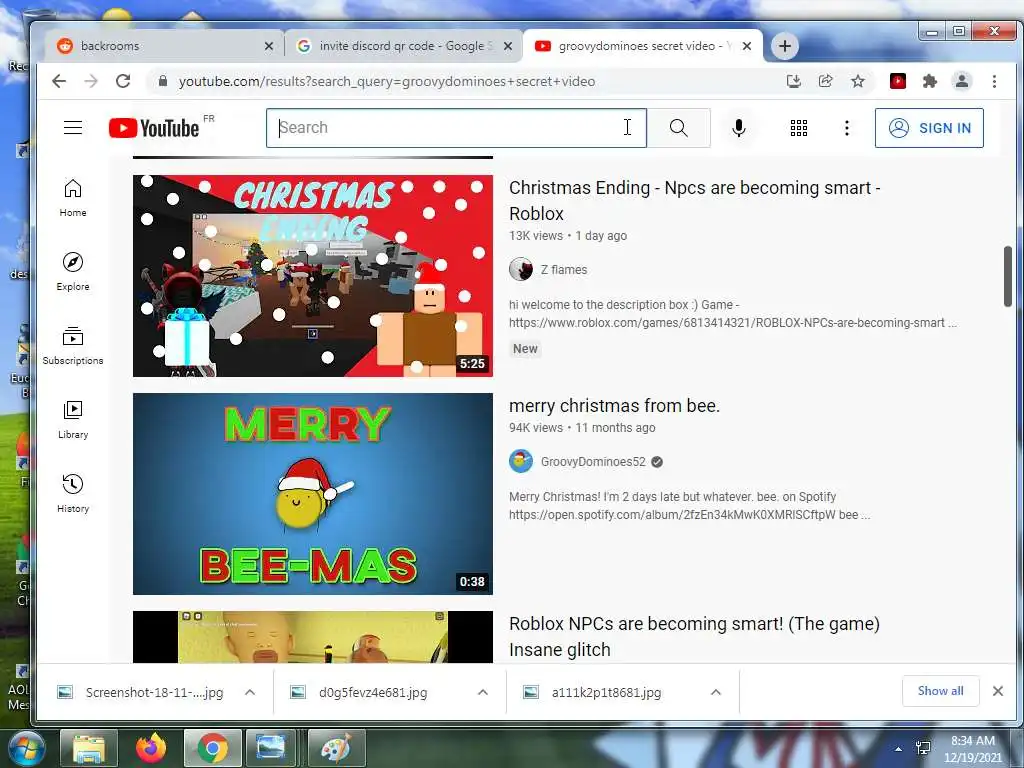
Task: Click the site lock icon in address bar
Action: click(x=163, y=81)
